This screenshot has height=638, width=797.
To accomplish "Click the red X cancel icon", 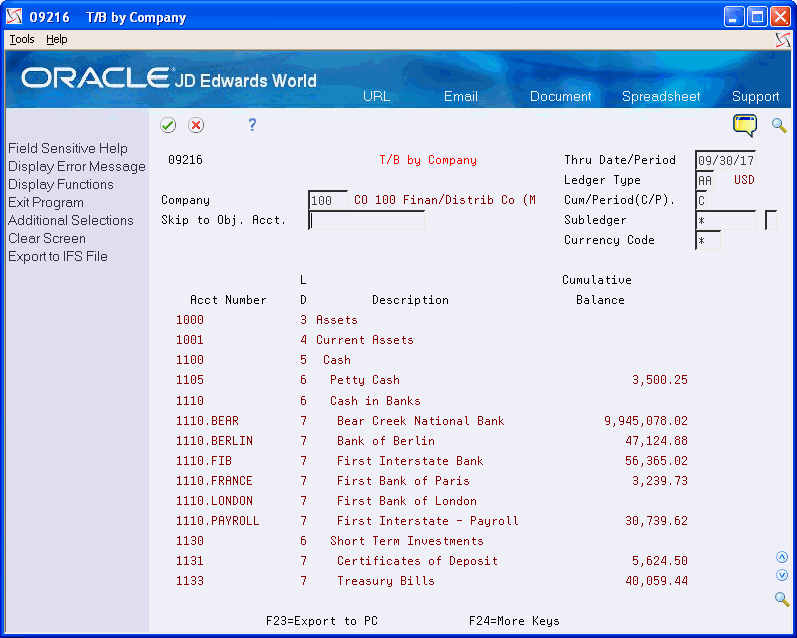I will point(196,125).
